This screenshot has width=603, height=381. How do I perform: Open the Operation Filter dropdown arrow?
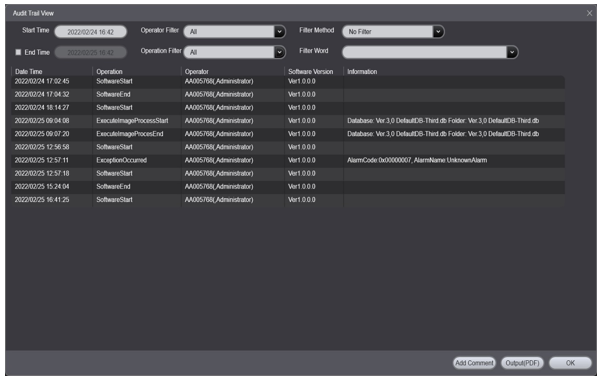[x=280, y=52]
